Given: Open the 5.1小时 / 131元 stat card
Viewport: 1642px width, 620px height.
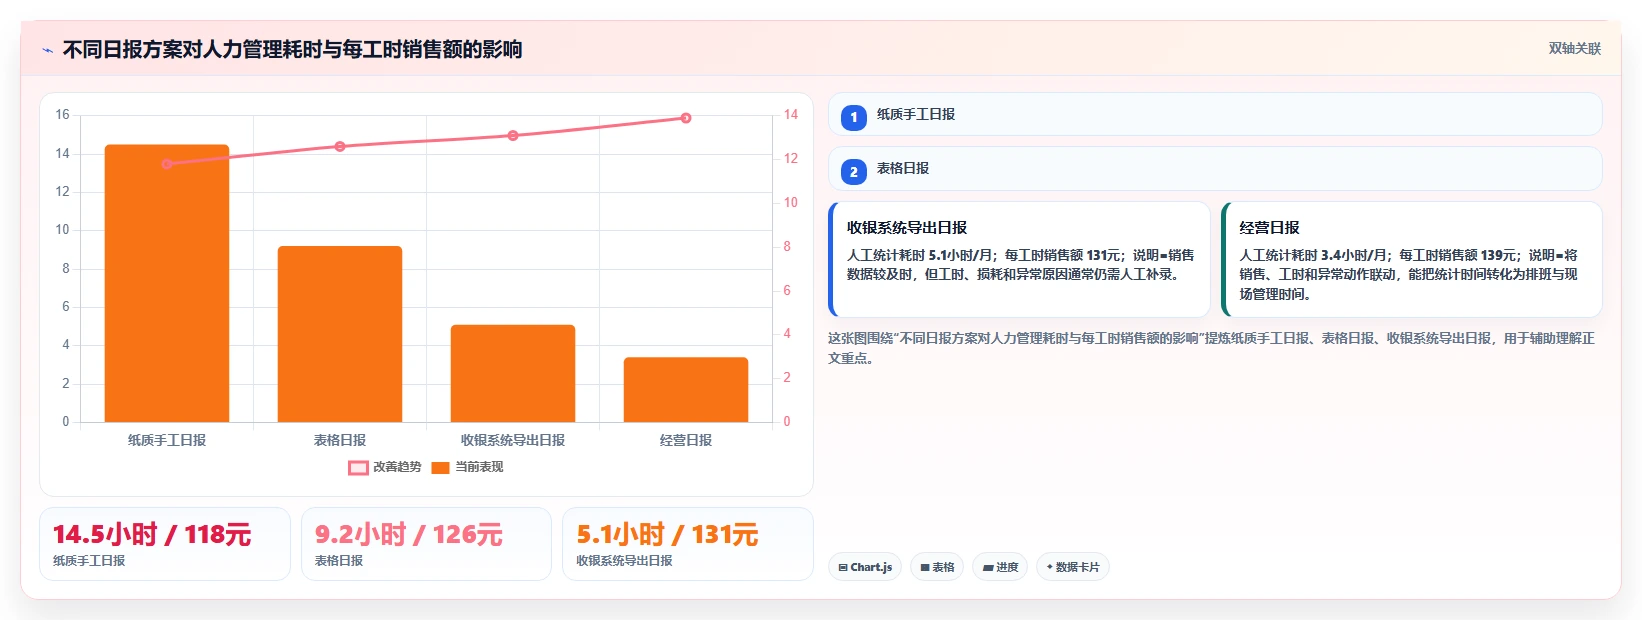Looking at the screenshot, I should (688, 544).
